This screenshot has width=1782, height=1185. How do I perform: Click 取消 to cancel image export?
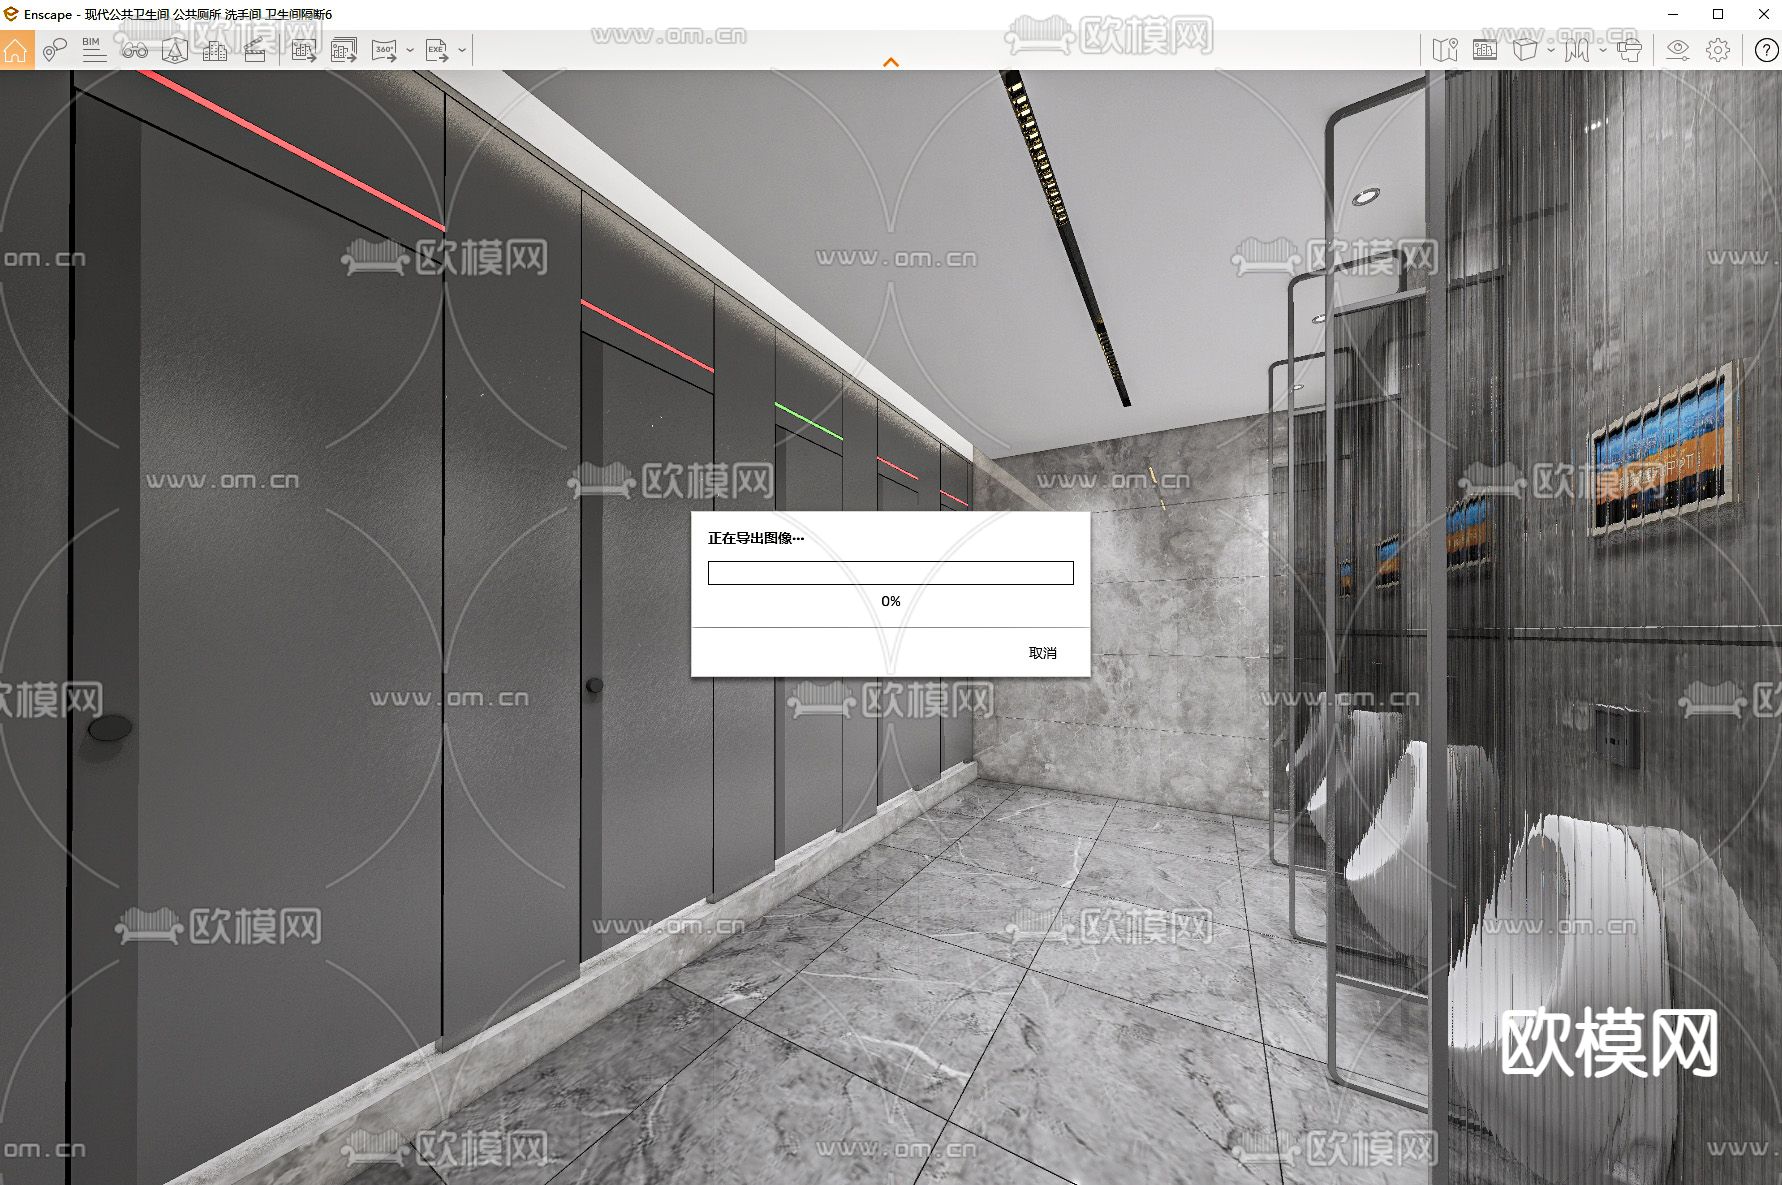point(1043,653)
